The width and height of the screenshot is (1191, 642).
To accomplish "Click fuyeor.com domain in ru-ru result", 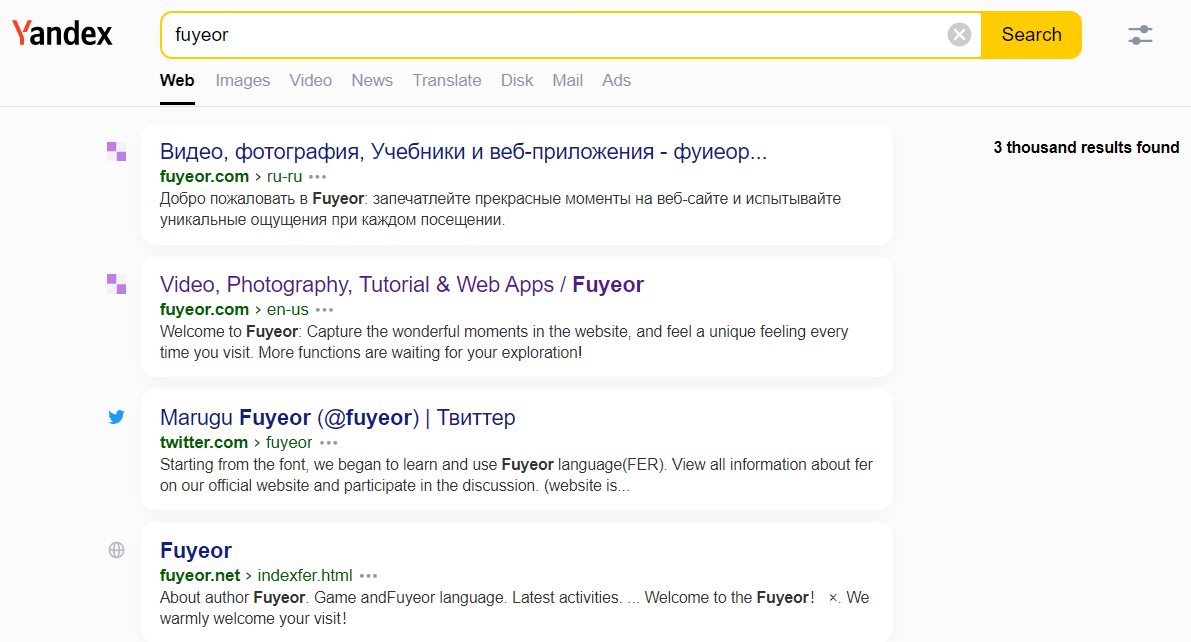I will pyautogui.click(x=204, y=176).
